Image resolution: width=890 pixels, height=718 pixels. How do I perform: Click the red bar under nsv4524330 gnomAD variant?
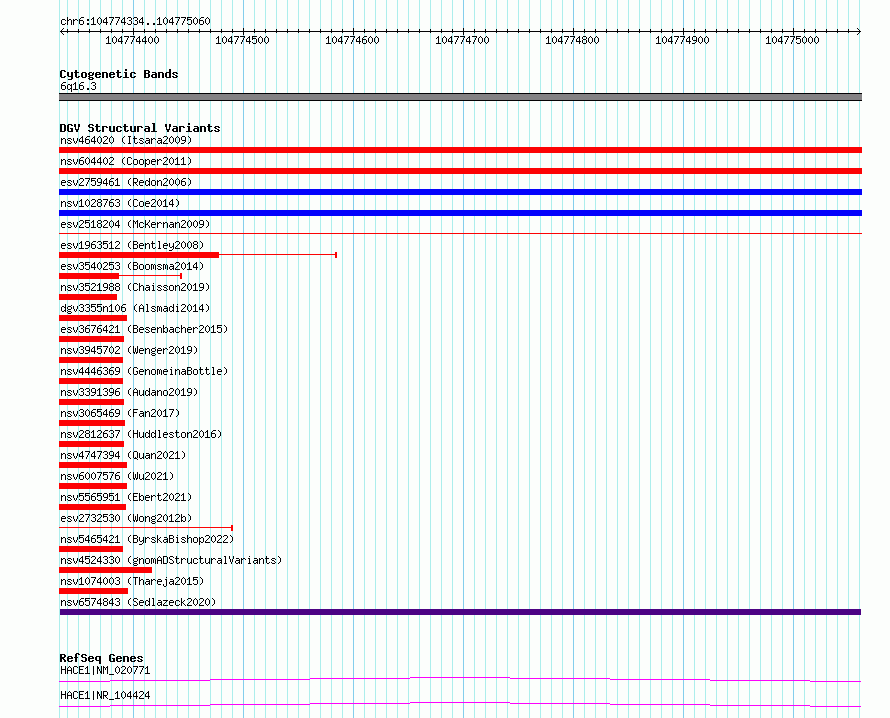(x=106, y=570)
